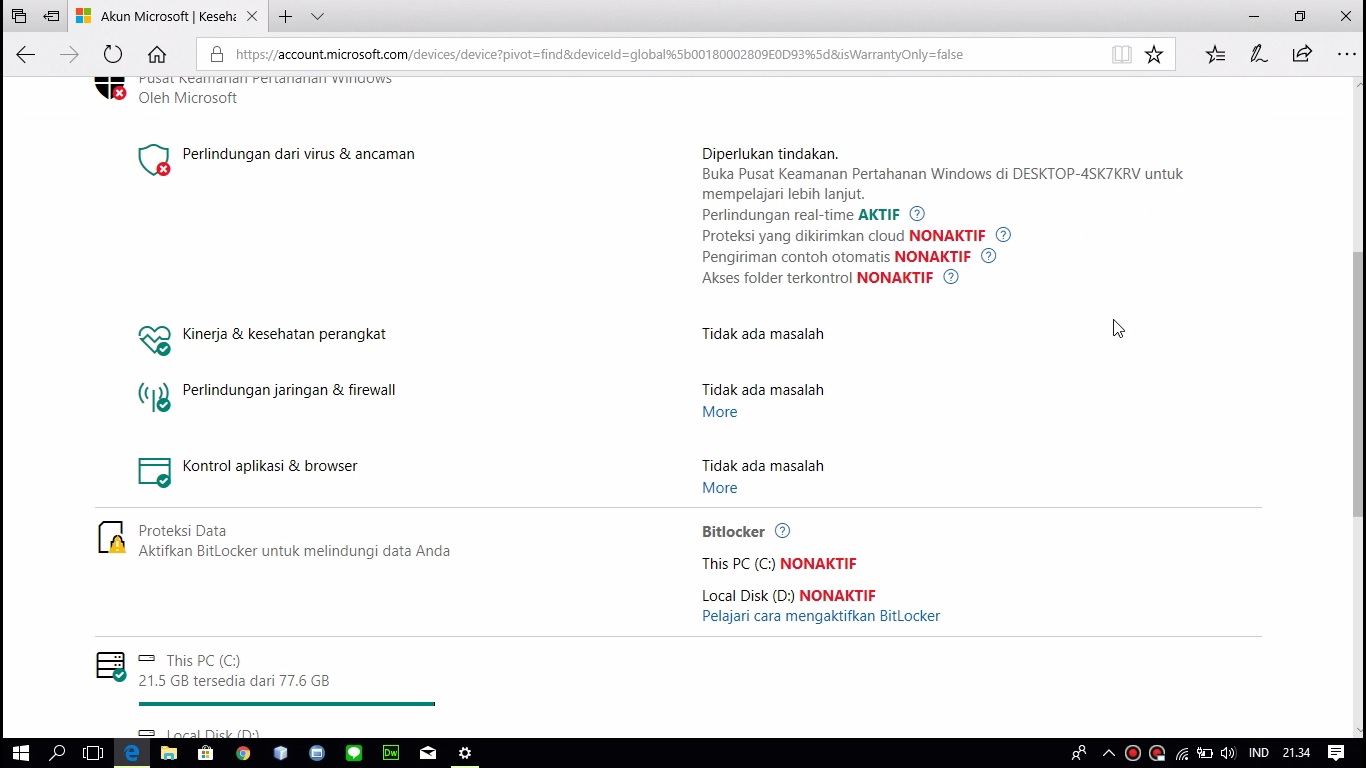Open Windows Settings gear on the taskbar
Viewport: 1366px width, 768px height.
pos(465,753)
